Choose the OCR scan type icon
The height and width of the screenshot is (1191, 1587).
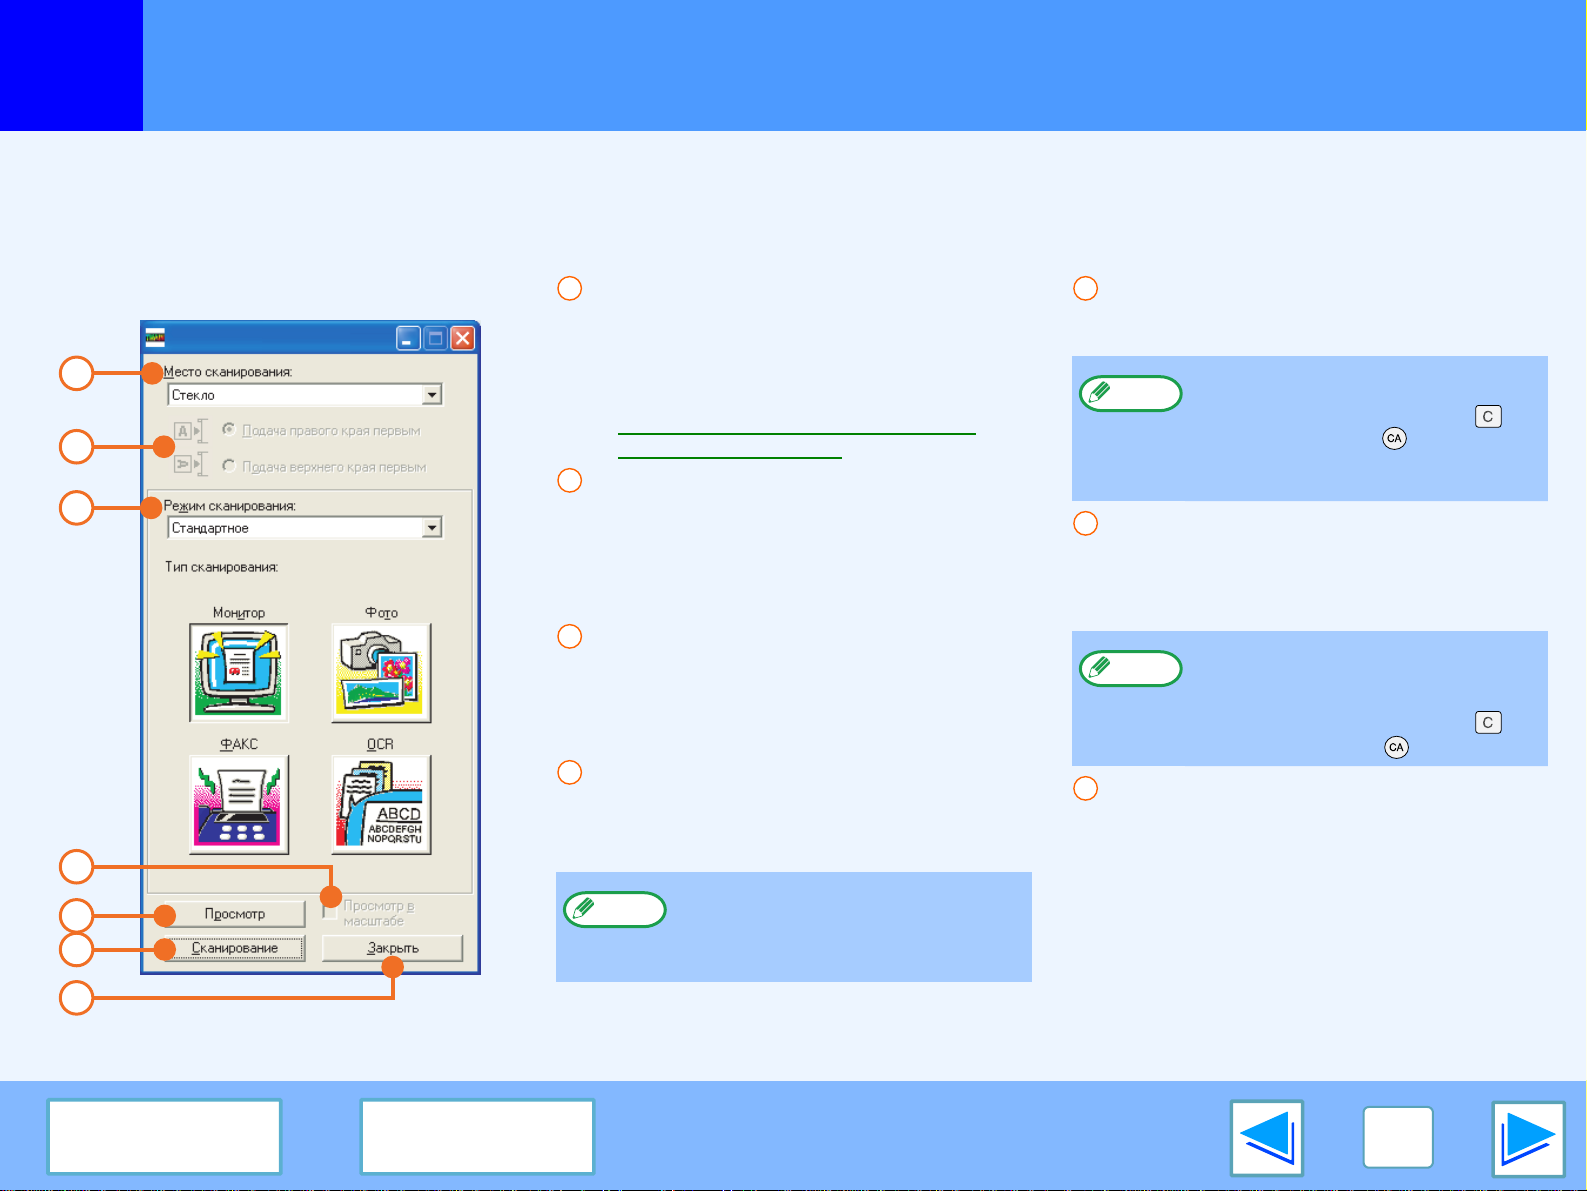(x=381, y=804)
